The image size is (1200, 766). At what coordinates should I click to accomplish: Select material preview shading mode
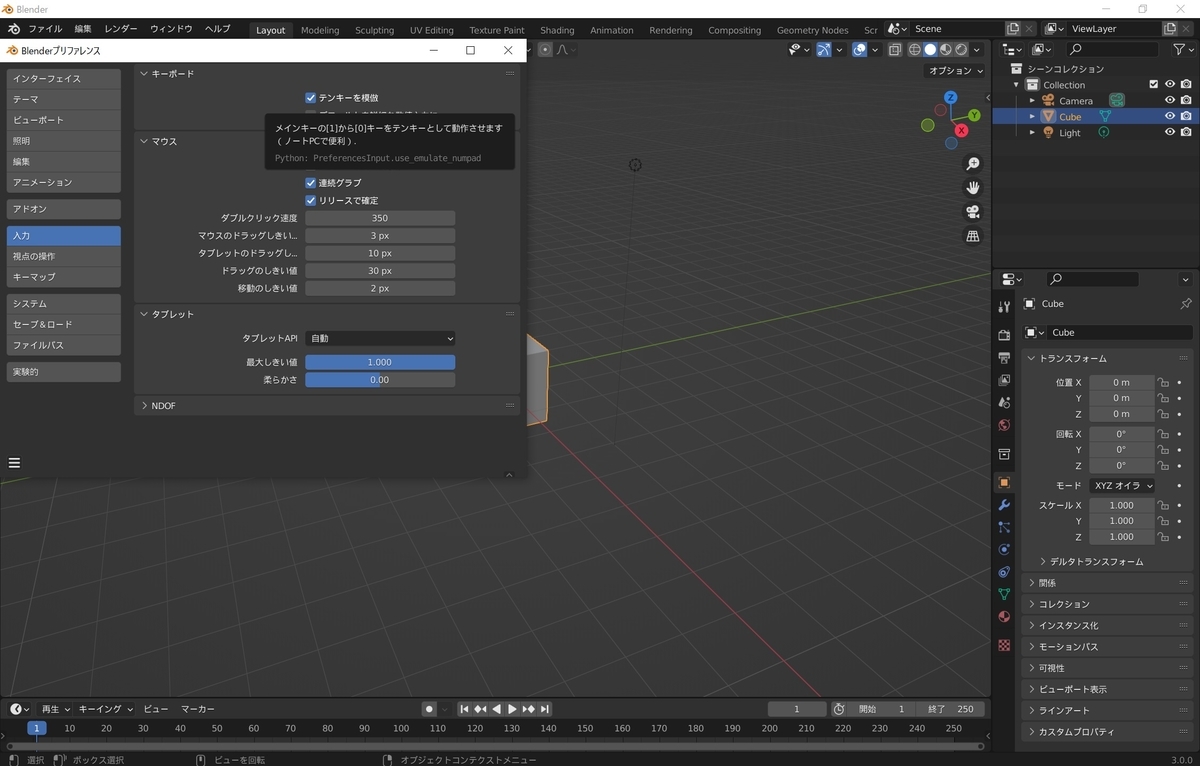(946, 49)
